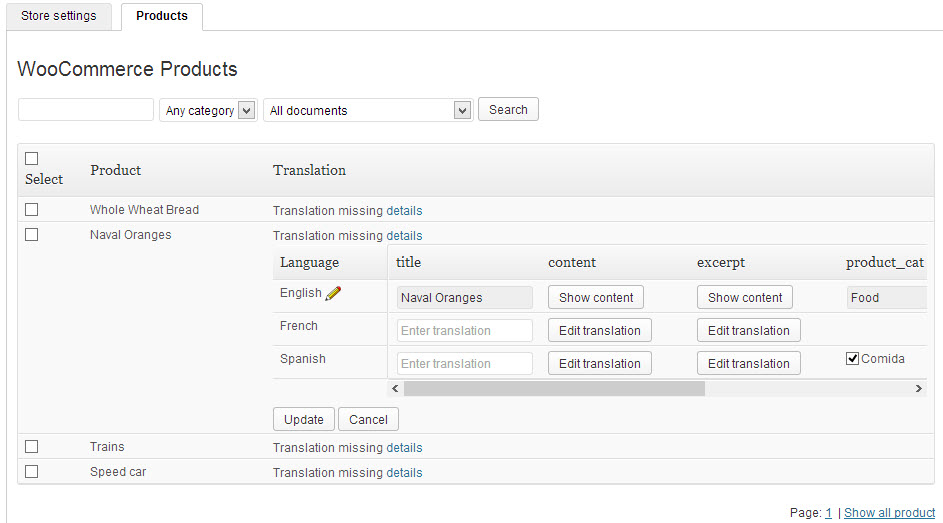Screen dimensions: 943x523
Task: Click the Naval Oranges product name in list
Action: point(131,235)
